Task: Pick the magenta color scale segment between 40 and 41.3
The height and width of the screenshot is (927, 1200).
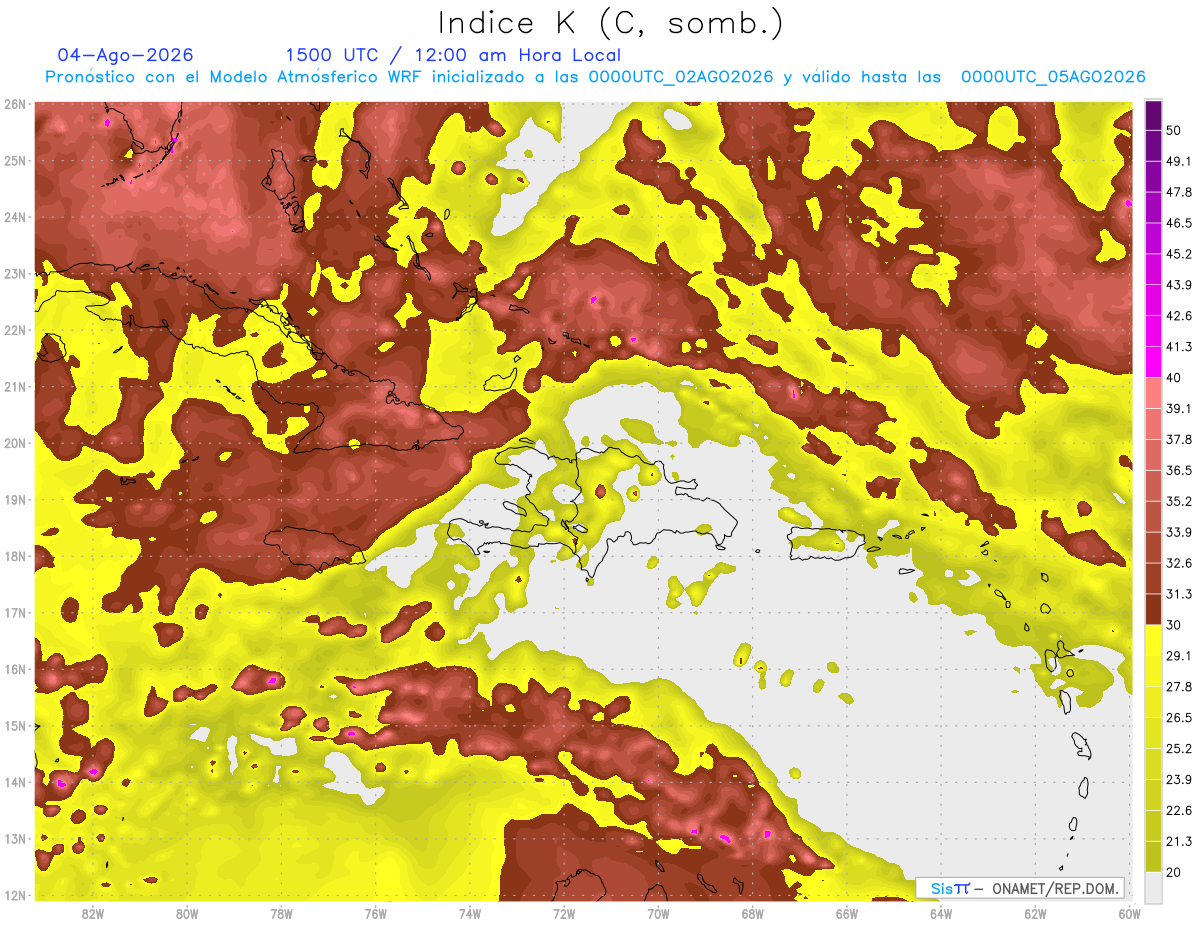Action: [1154, 362]
